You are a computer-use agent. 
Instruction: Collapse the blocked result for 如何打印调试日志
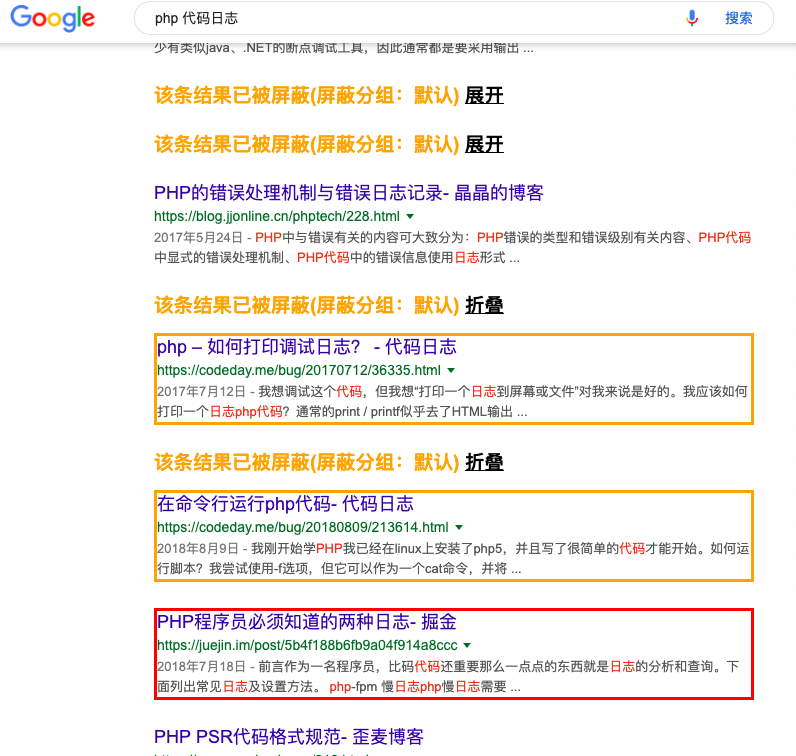(x=484, y=305)
